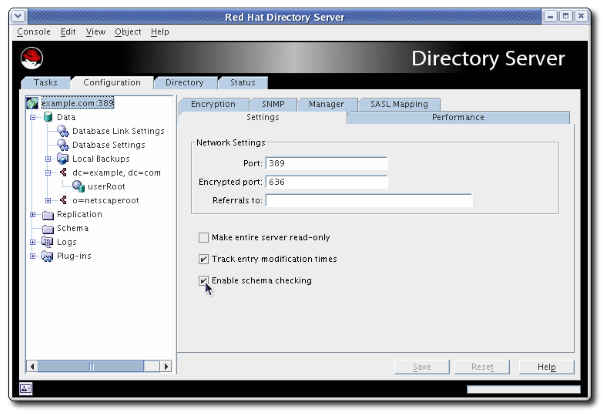Image resolution: width=604 pixels, height=413 pixels.
Task: Click the Local Backups icon
Action: (x=63, y=159)
